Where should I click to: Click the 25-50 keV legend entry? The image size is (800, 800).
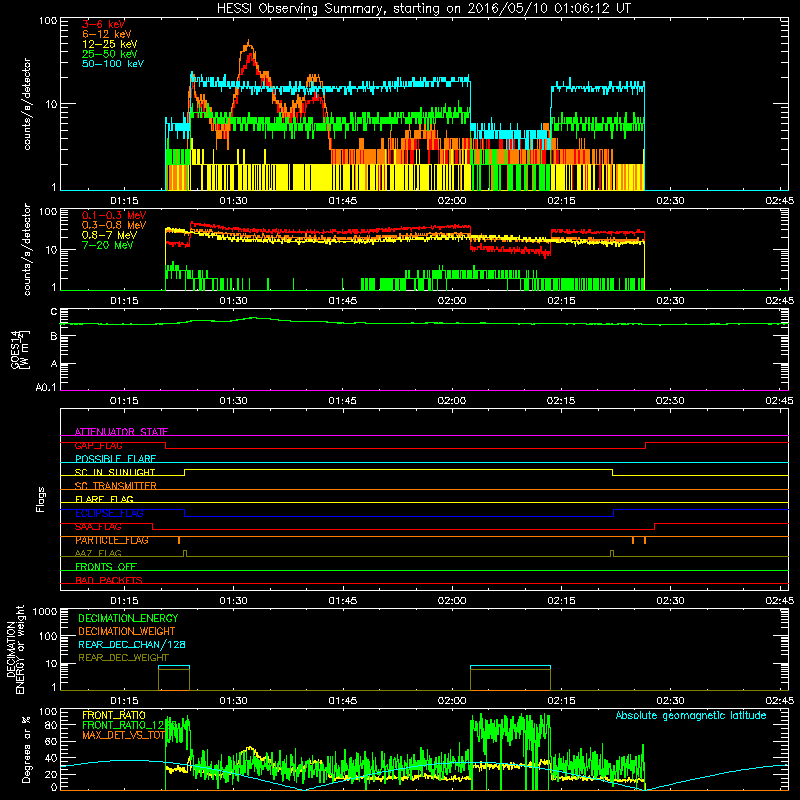coord(109,54)
